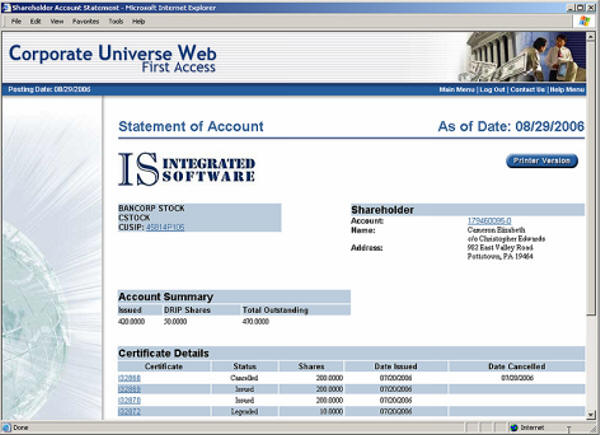
Task: Click the Issued value 420.0000
Action: (x=131, y=322)
